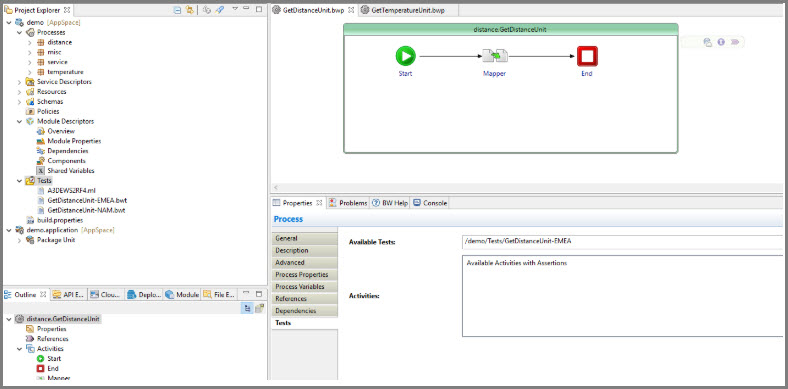This screenshot has width=788, height=389.
Task: Open Process Variables section
Action: (x=304, y=286)
